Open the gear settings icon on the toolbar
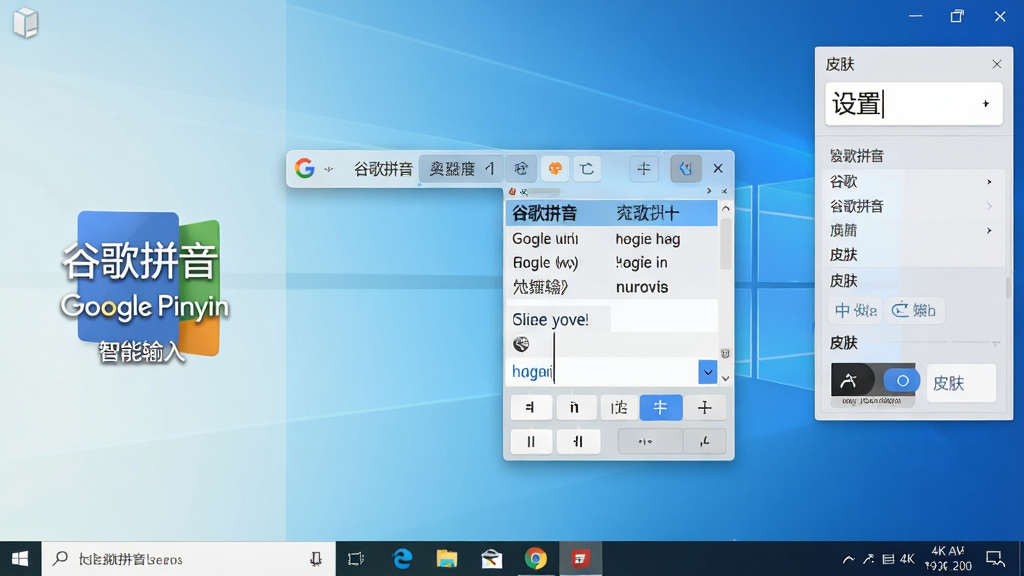Screen dimensions: 1024x576 pos(520,169)
